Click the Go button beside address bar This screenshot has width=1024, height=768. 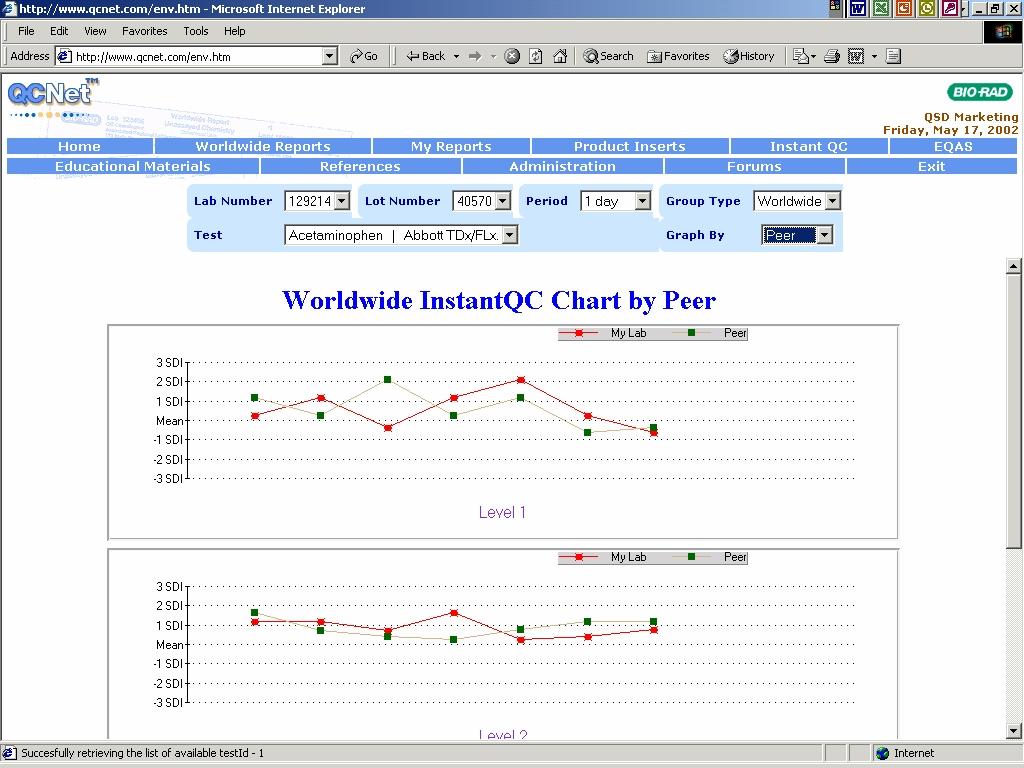364,56
